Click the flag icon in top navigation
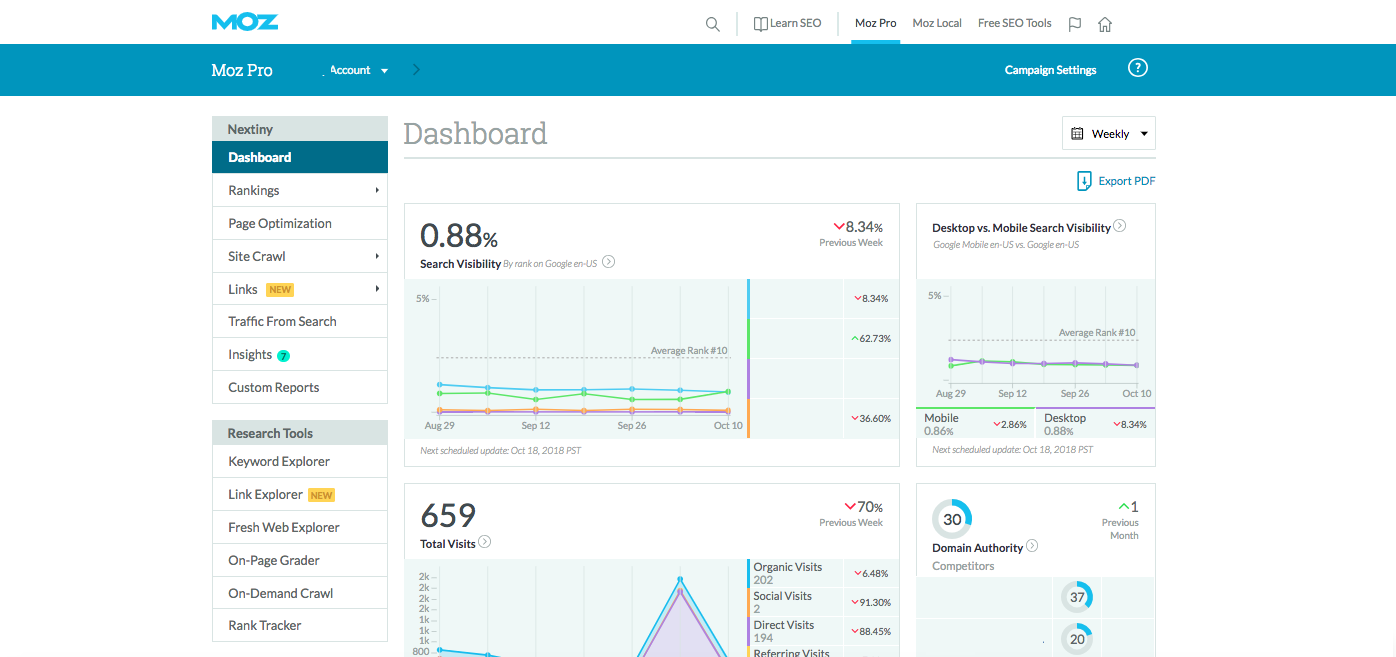This screenshot has height=657, width=1396. pos(1075,24)
